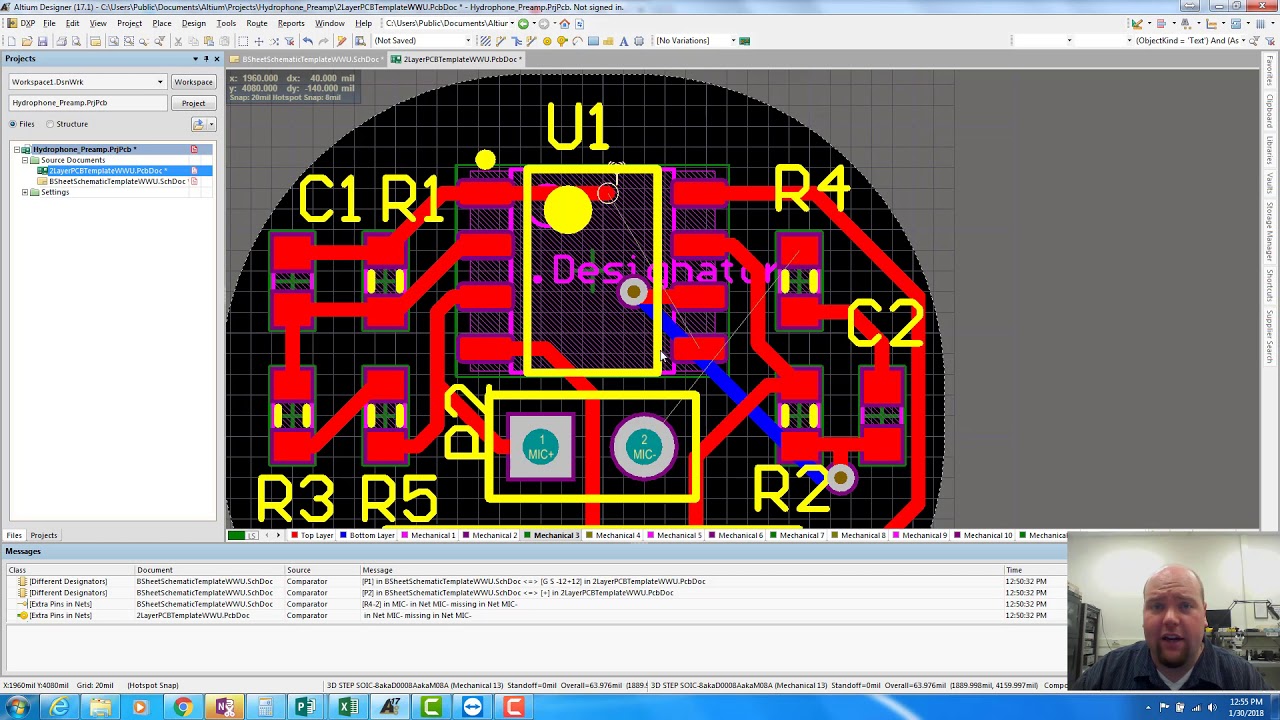Click the interactive routing tool icon

(x=501, y=41)
